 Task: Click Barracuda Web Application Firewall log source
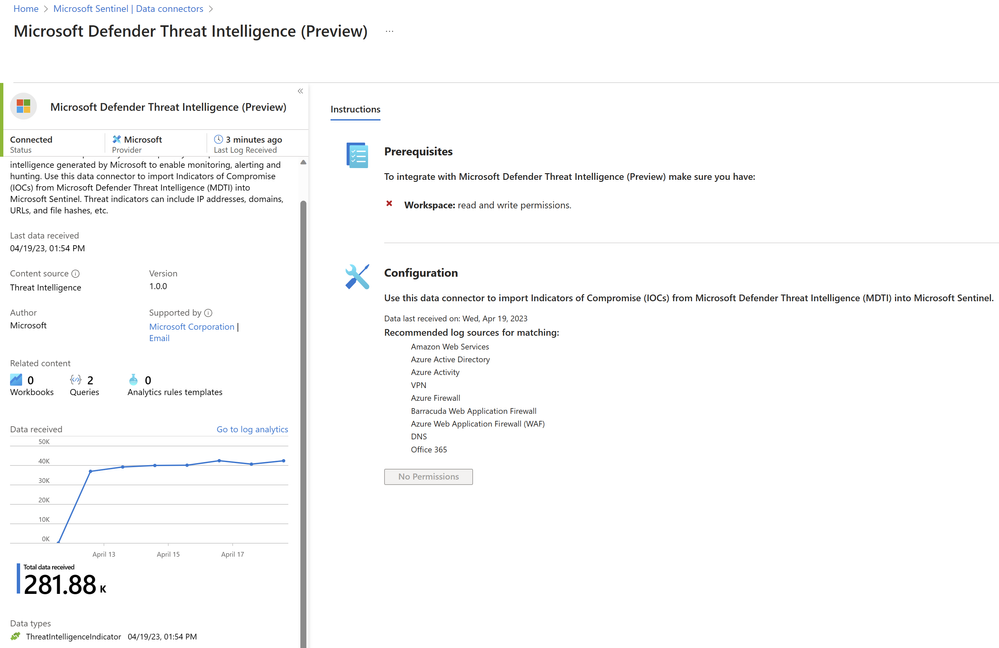[x=473, y=411]
